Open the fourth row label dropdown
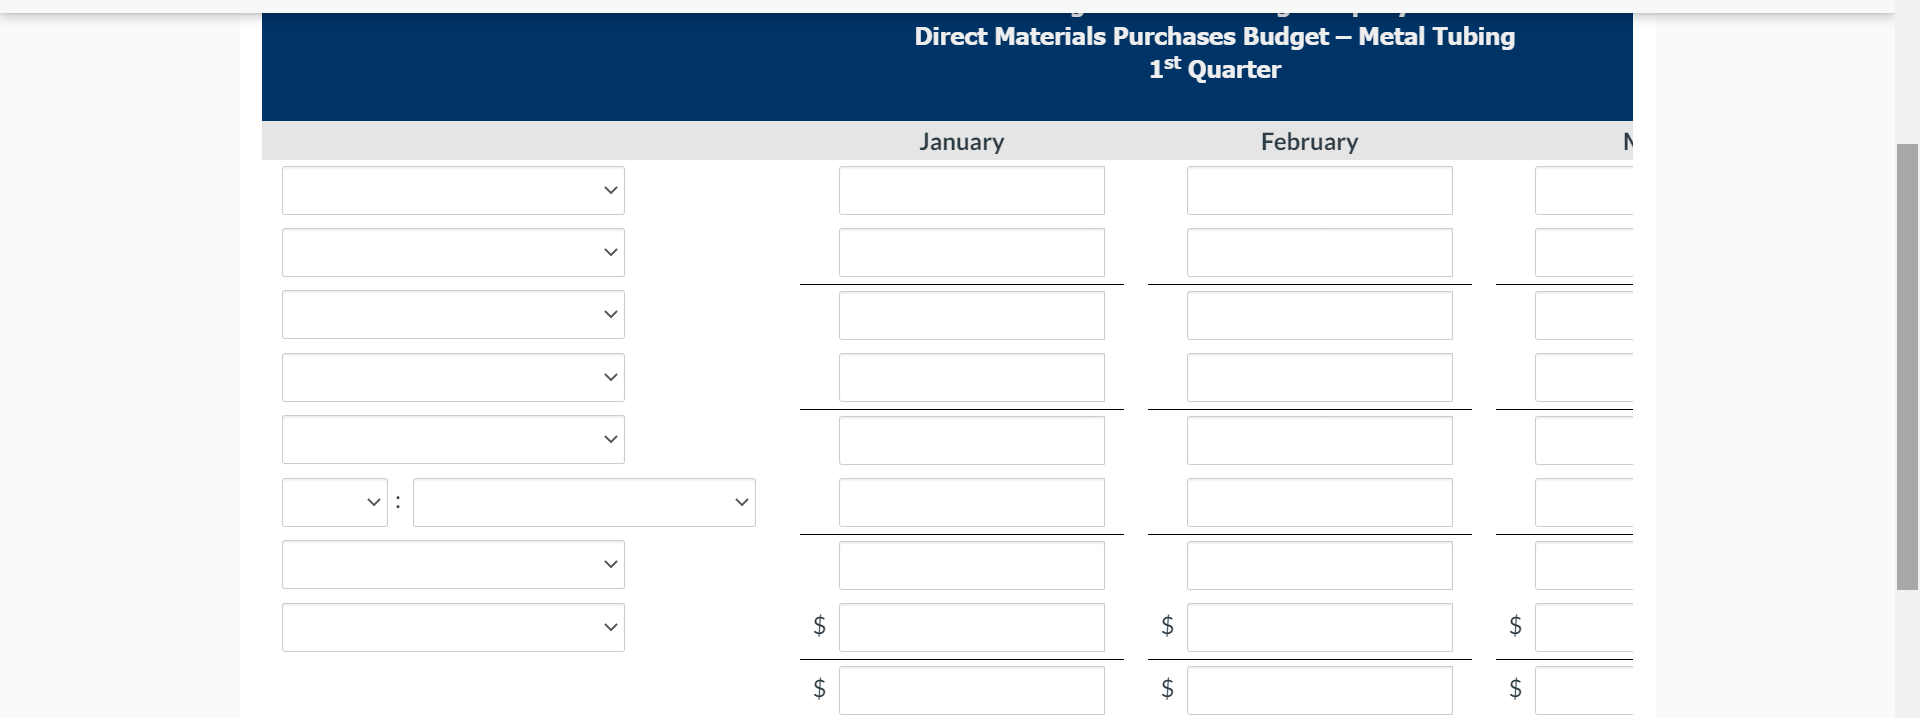 pyautogui.click(x=453, y=377)
